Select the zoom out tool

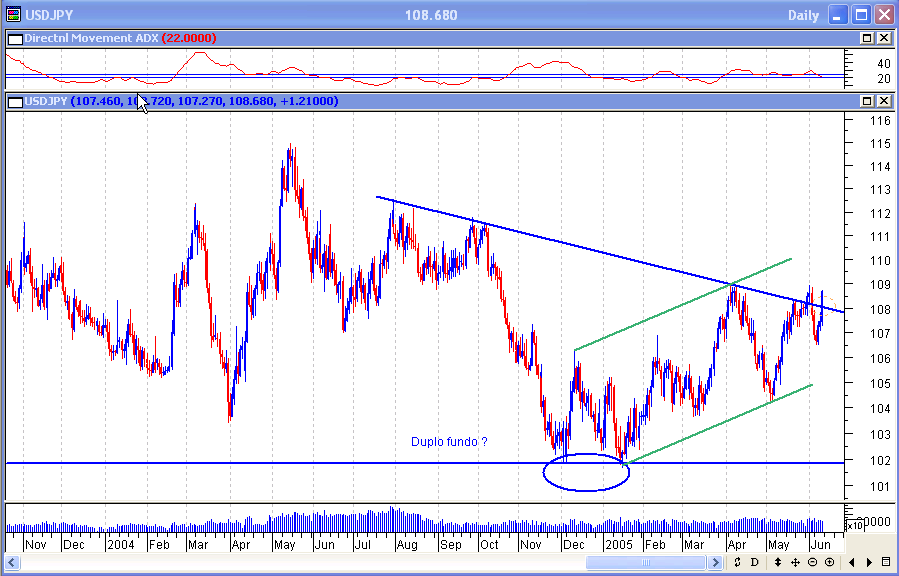click(x=812, y=563)
